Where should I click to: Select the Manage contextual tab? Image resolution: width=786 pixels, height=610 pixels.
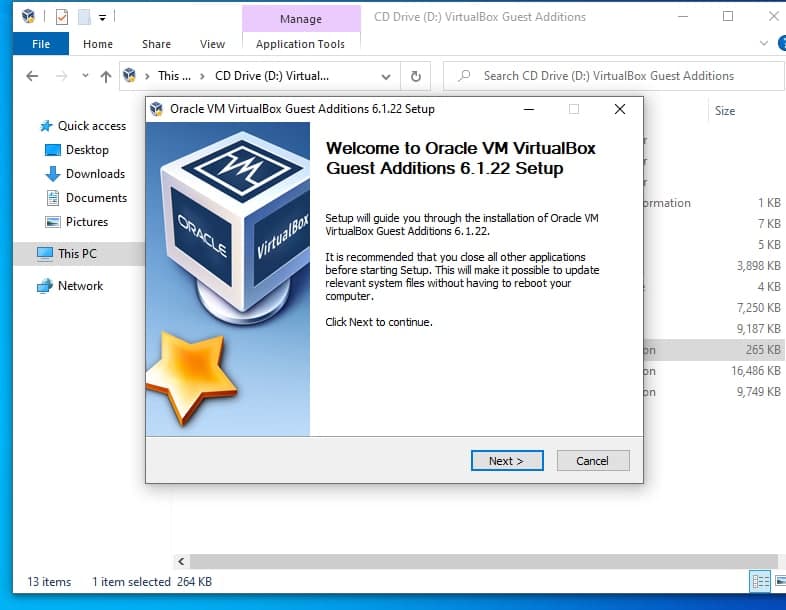301,19
